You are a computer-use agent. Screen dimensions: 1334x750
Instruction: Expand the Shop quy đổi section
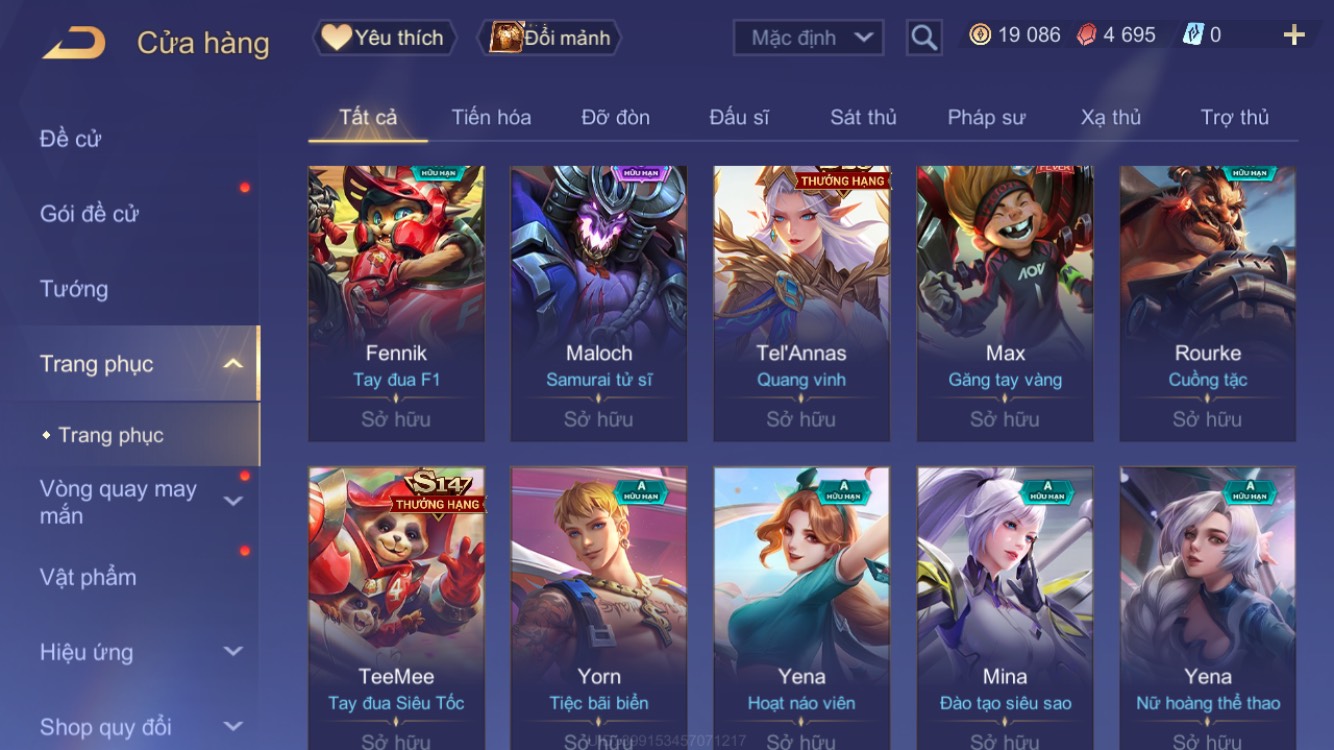pos(233,727)
